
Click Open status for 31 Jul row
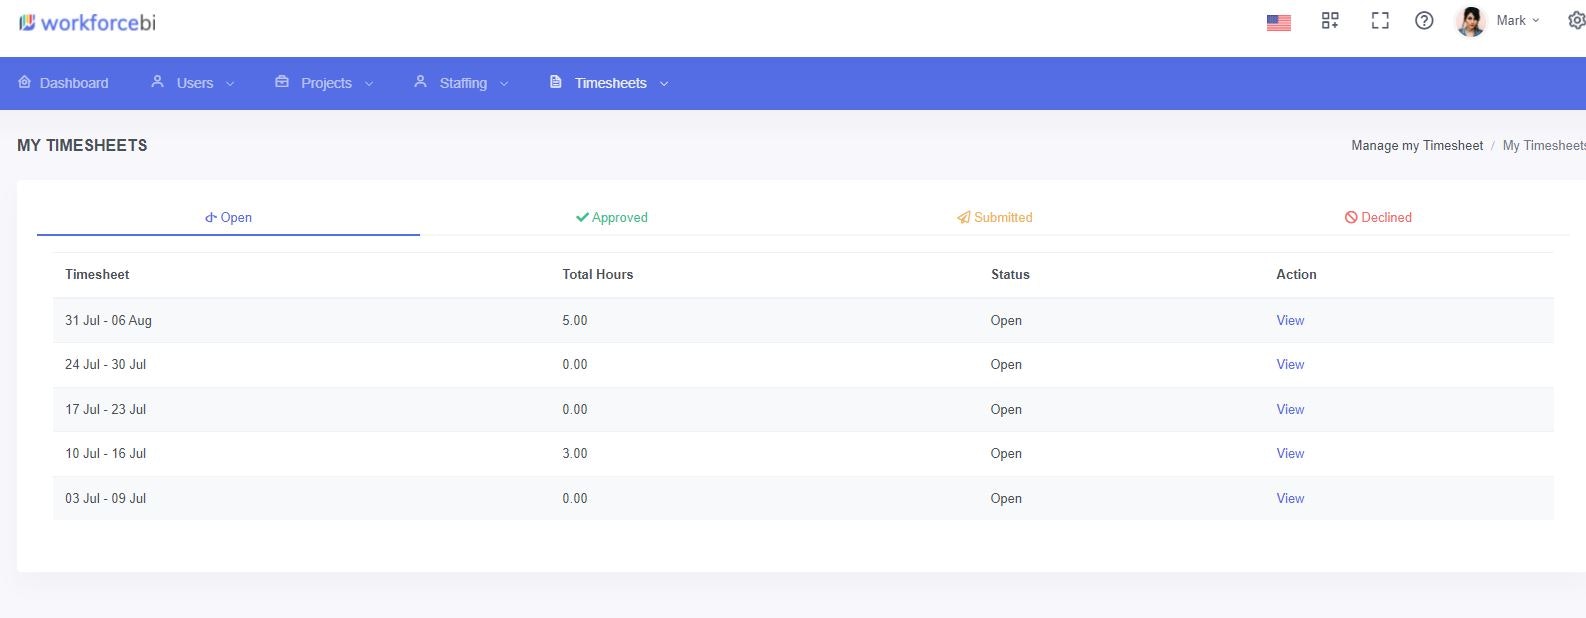click(1006, 320)
